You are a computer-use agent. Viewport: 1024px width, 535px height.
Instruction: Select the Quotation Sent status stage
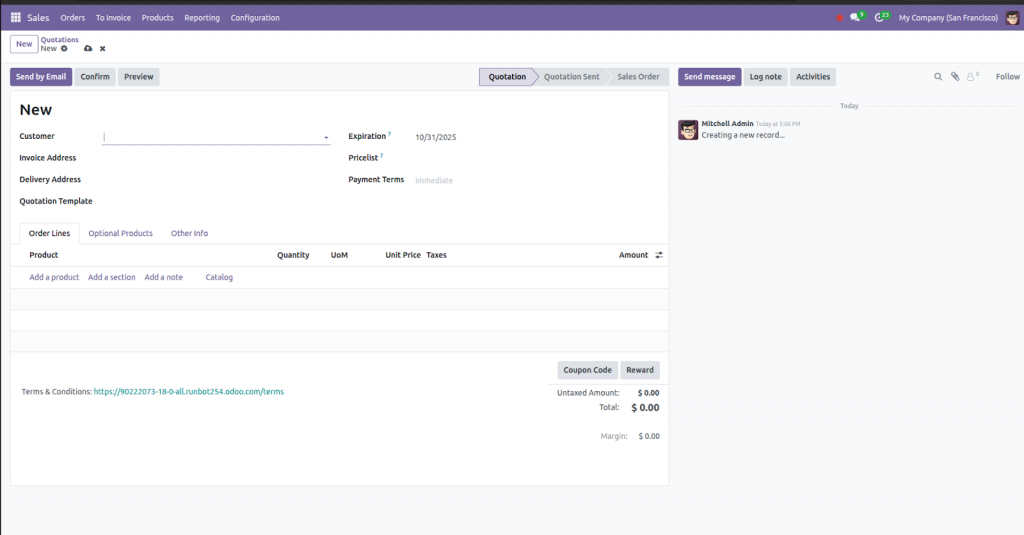572,77
